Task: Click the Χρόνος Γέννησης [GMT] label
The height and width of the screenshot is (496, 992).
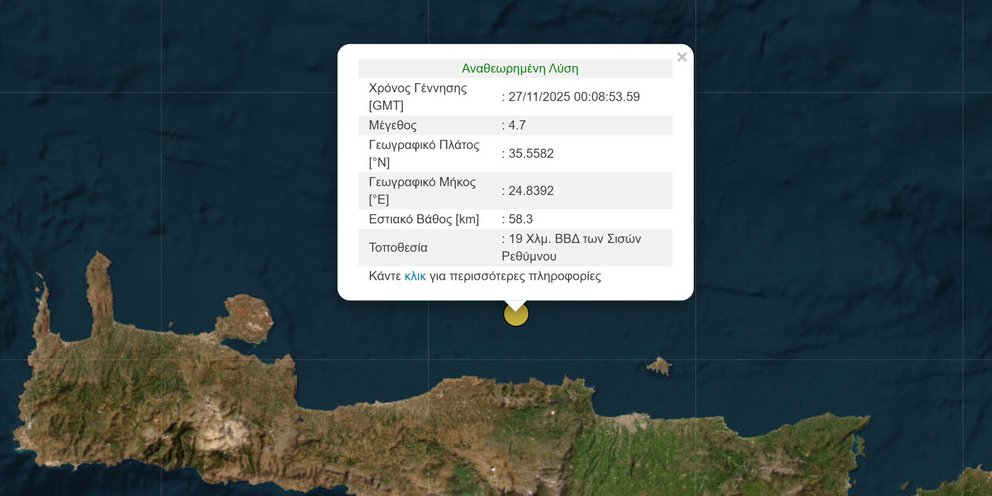Action: point(418,97)
